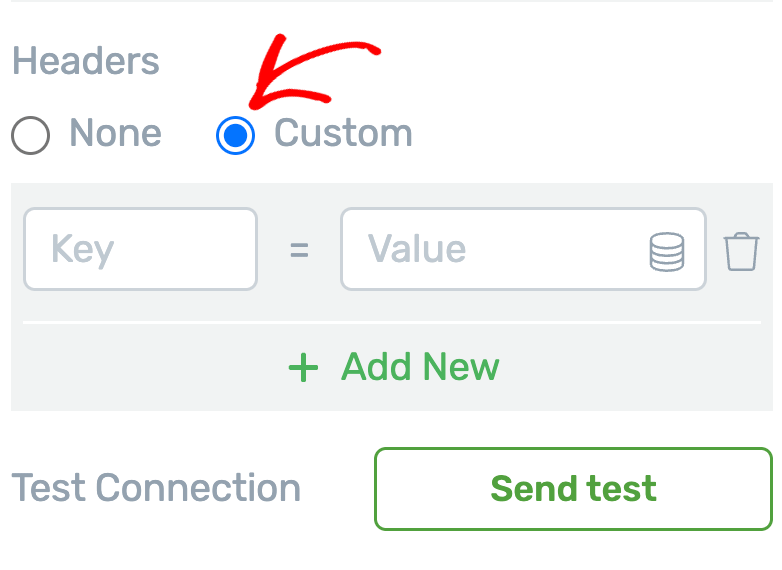Viewport: 782px width, 570px height.
Task: Click the top border line above Headers
Action: click(391, 1)
